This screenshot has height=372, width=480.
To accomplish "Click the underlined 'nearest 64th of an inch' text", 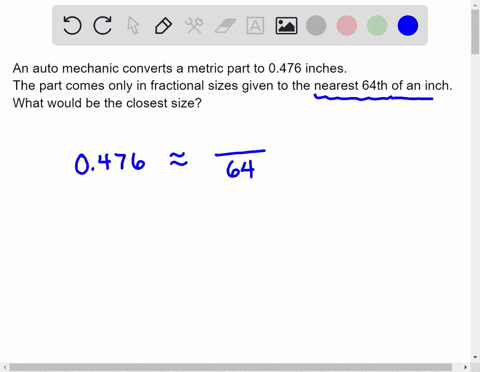I will click(383, 86).
